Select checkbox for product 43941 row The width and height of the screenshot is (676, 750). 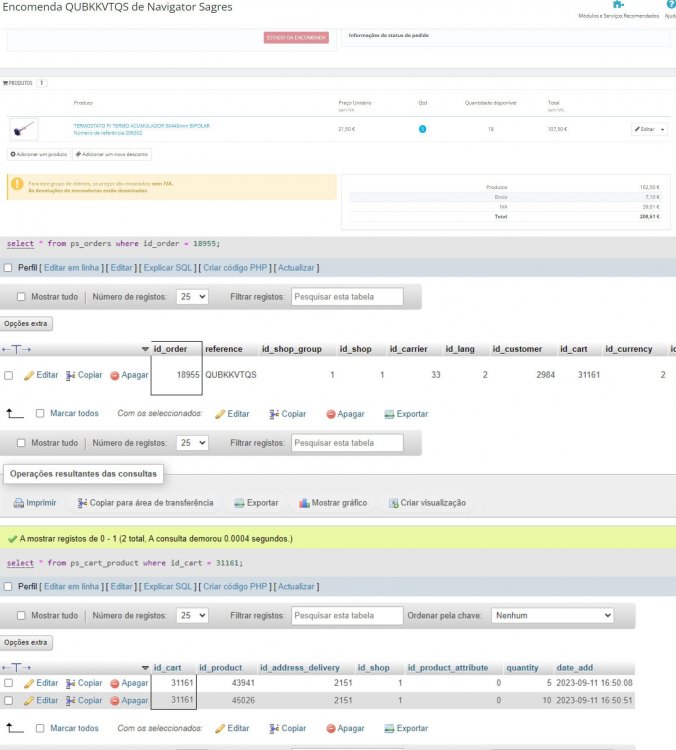(x=9, y=684)
